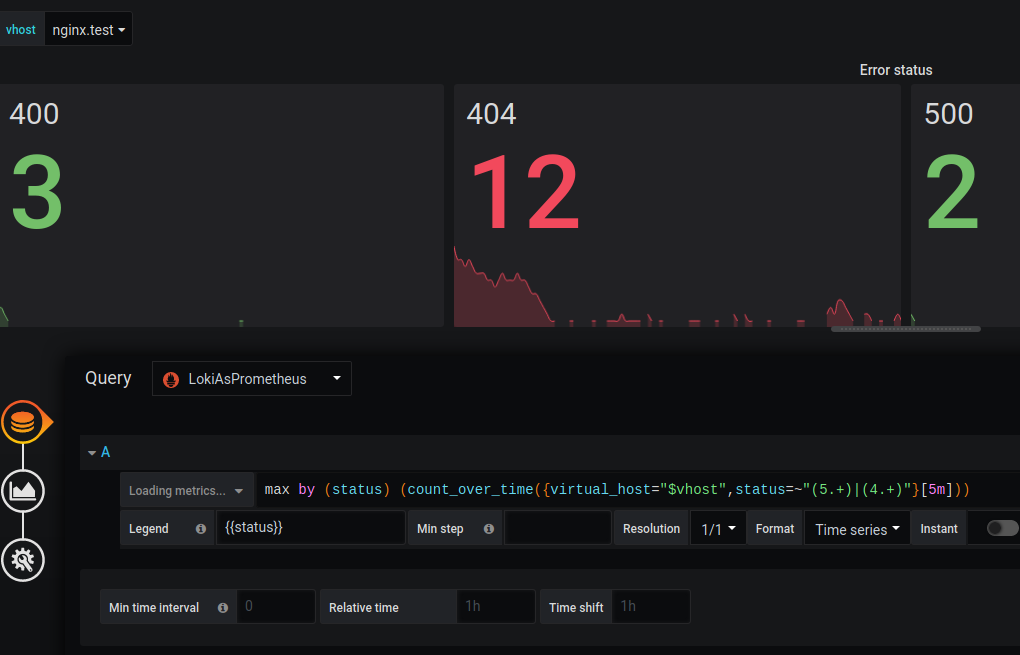Image resolution: width=1020 pixels, height=655 pixels.
Task: Click the 404 stat panel value
Action: point(523,194)
